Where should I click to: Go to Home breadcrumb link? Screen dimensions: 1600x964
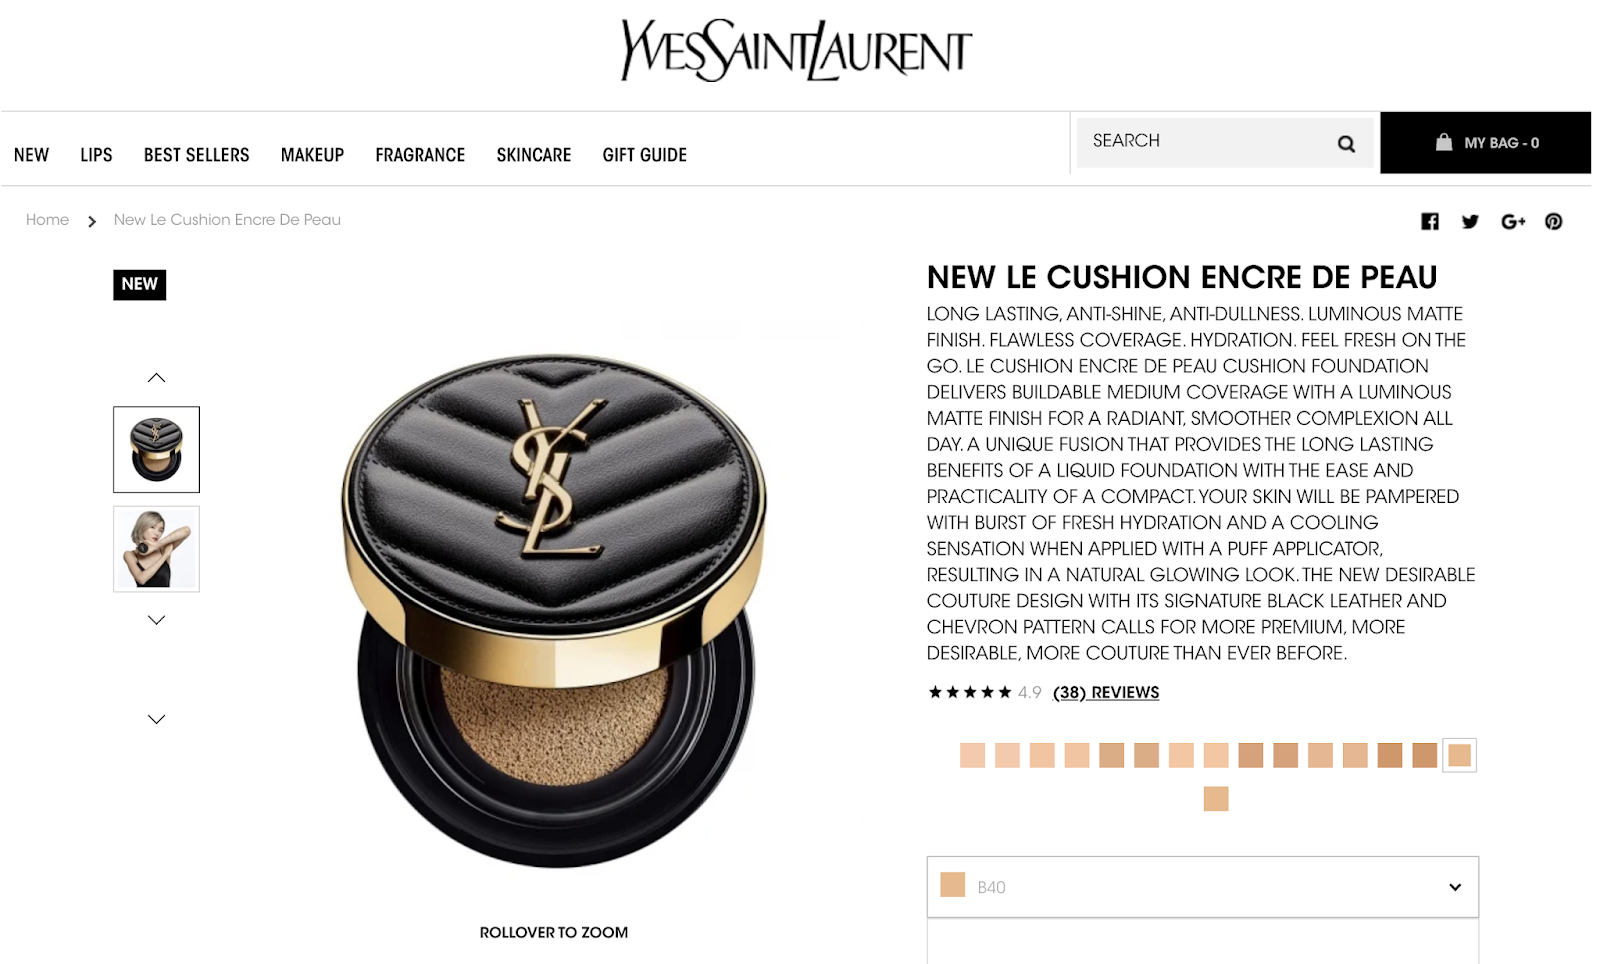tap(47, 219)
